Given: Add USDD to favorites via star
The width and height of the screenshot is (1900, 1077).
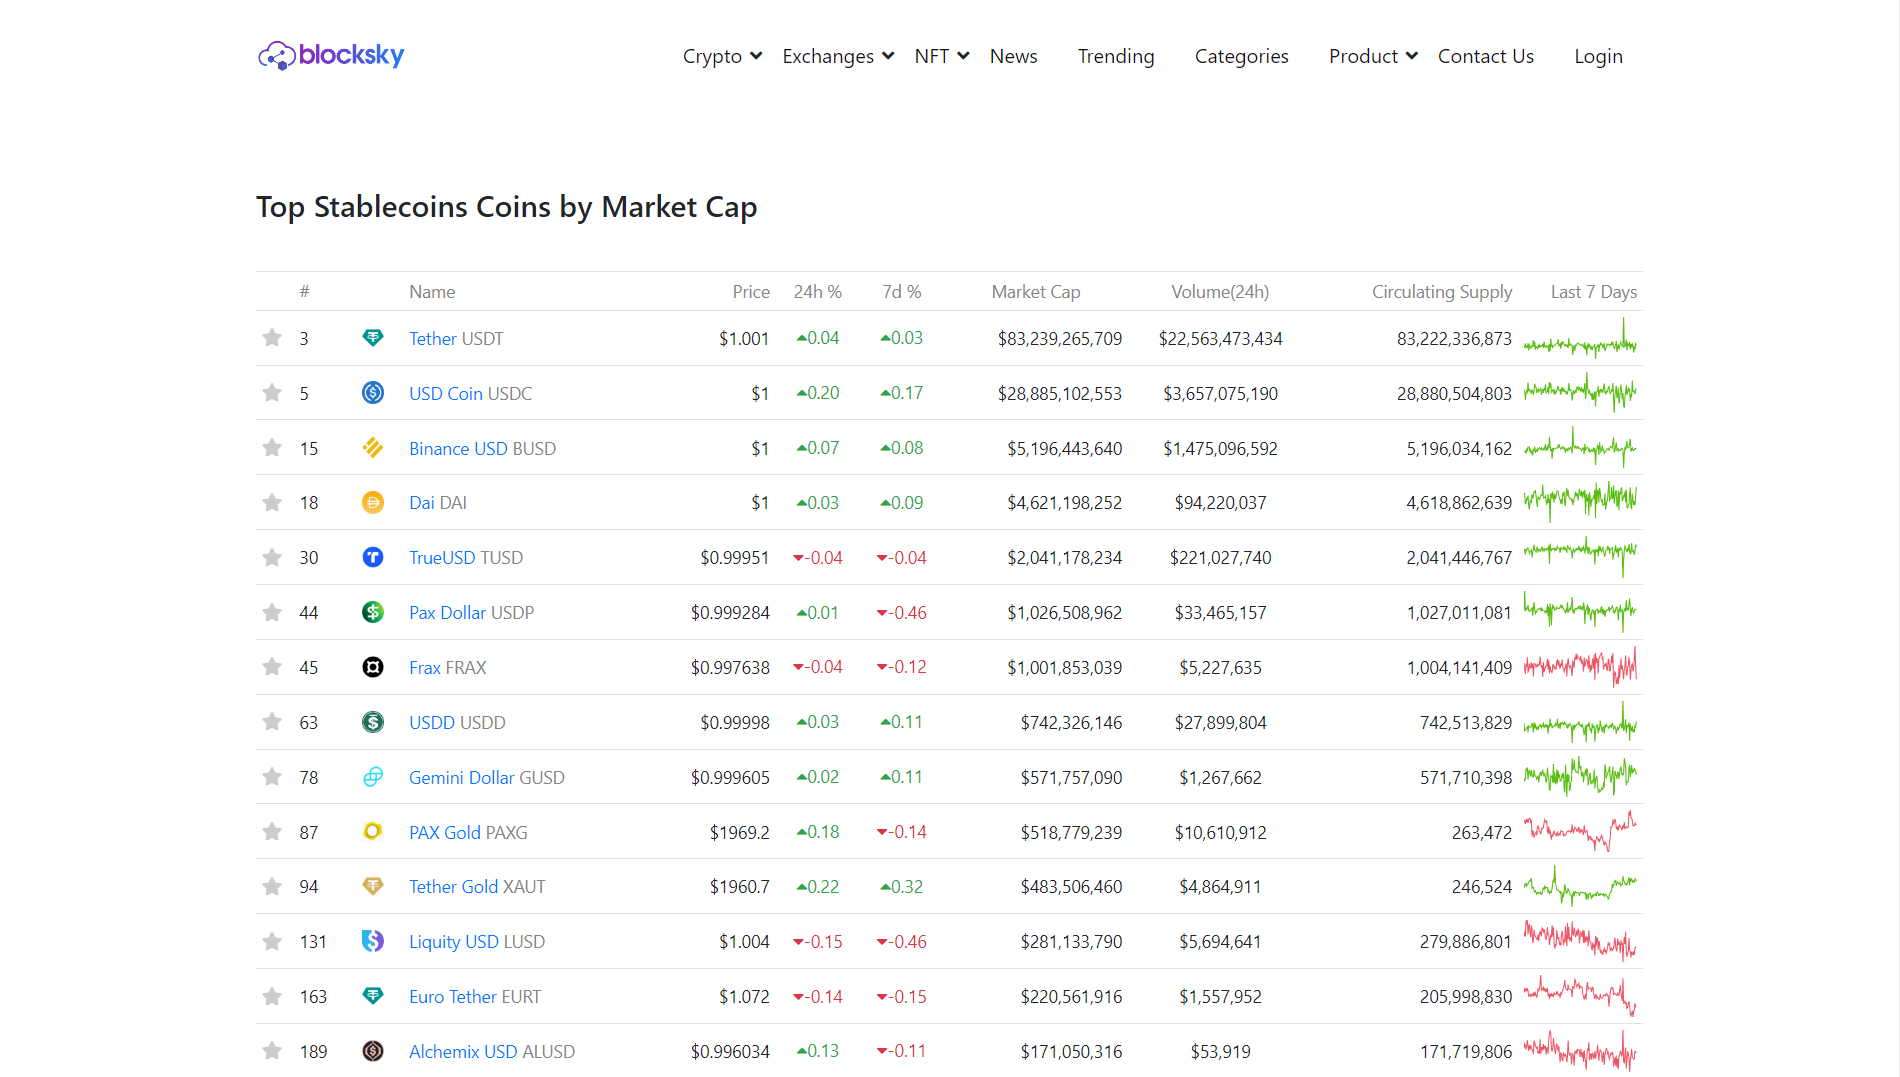Looking at the screenshot, I should [272, 722].
